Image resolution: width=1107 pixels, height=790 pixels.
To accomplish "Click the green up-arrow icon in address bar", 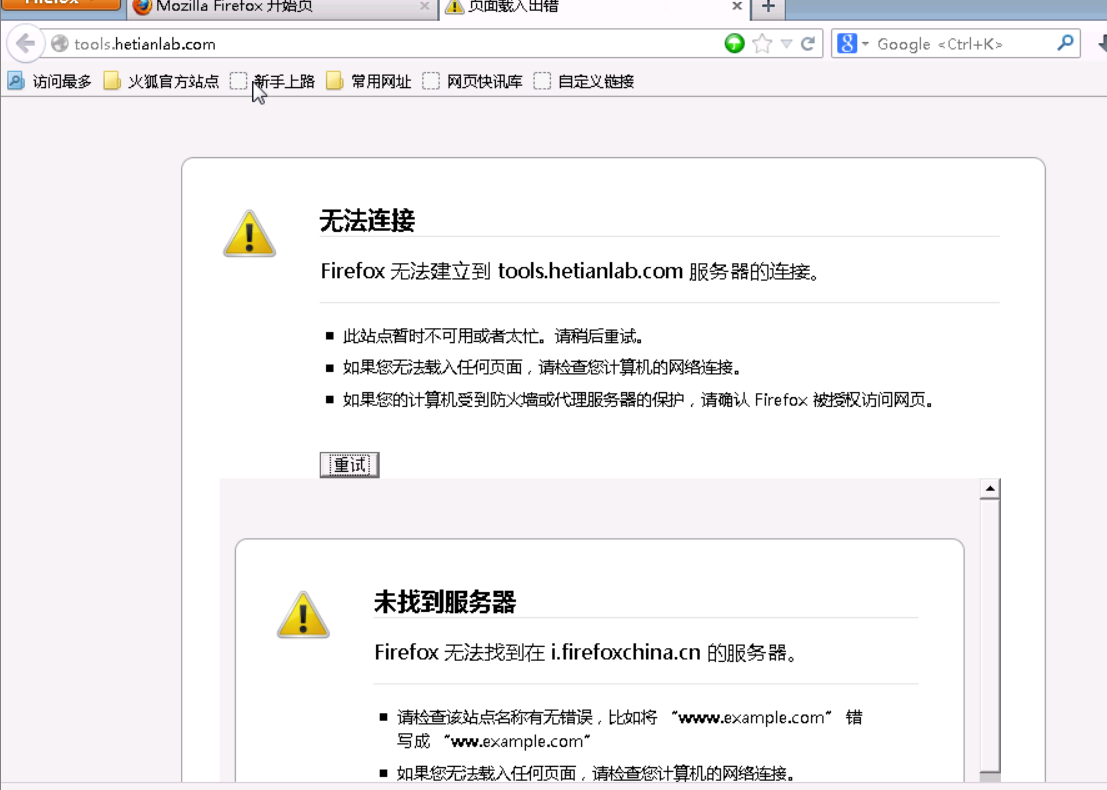I will 734,44.
